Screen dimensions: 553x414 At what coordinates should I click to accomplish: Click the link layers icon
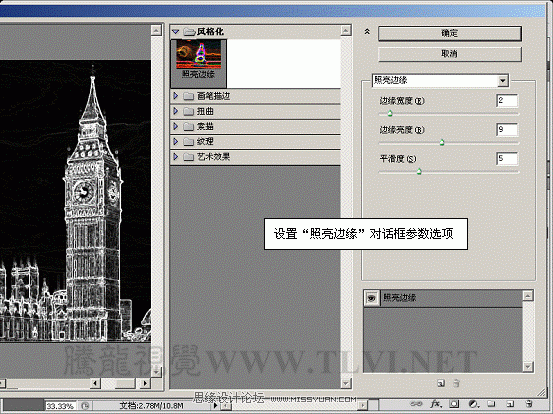[417, 404]
